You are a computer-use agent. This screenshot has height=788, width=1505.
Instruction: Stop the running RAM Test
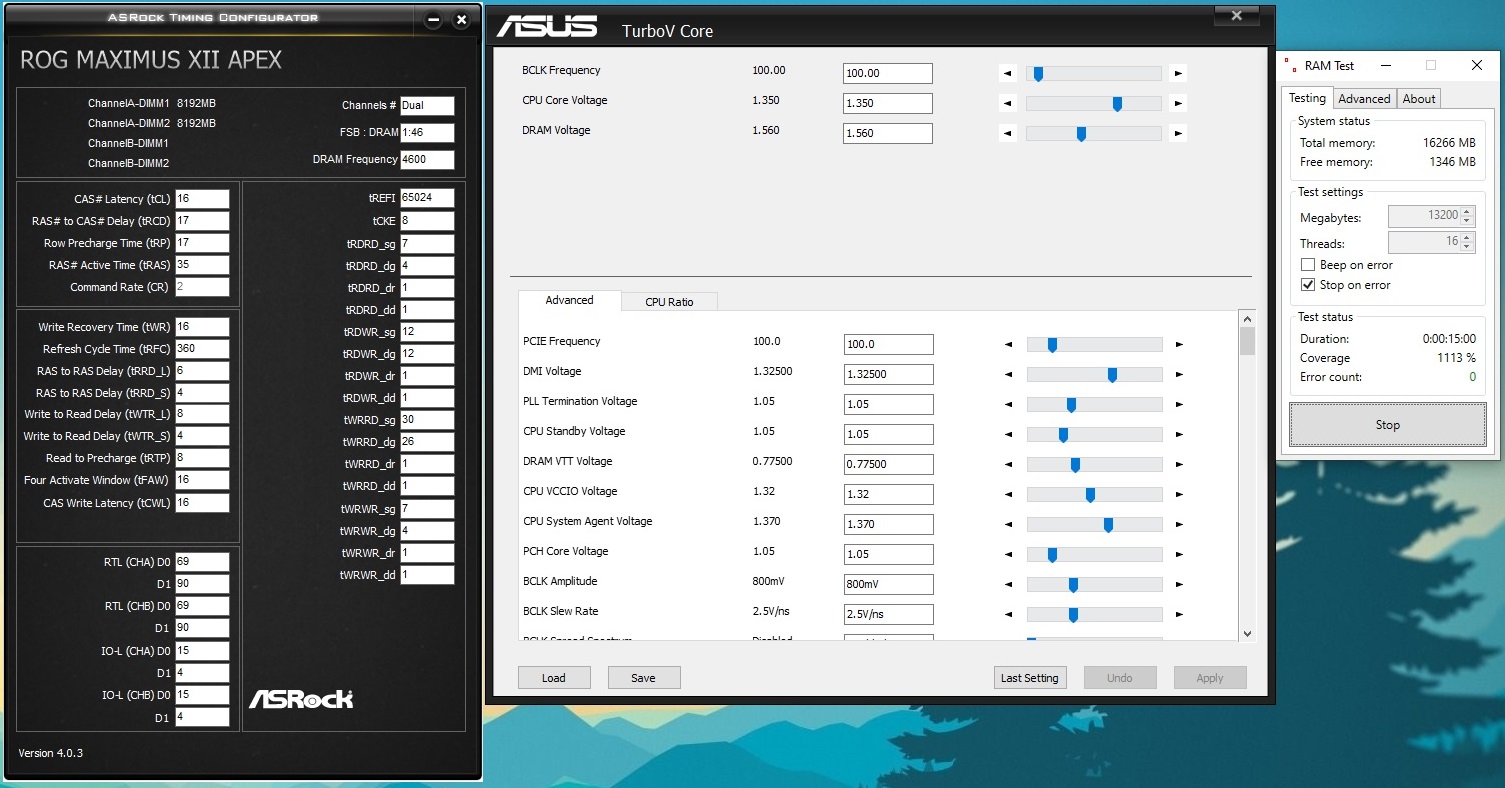[x=1388, y=425]
